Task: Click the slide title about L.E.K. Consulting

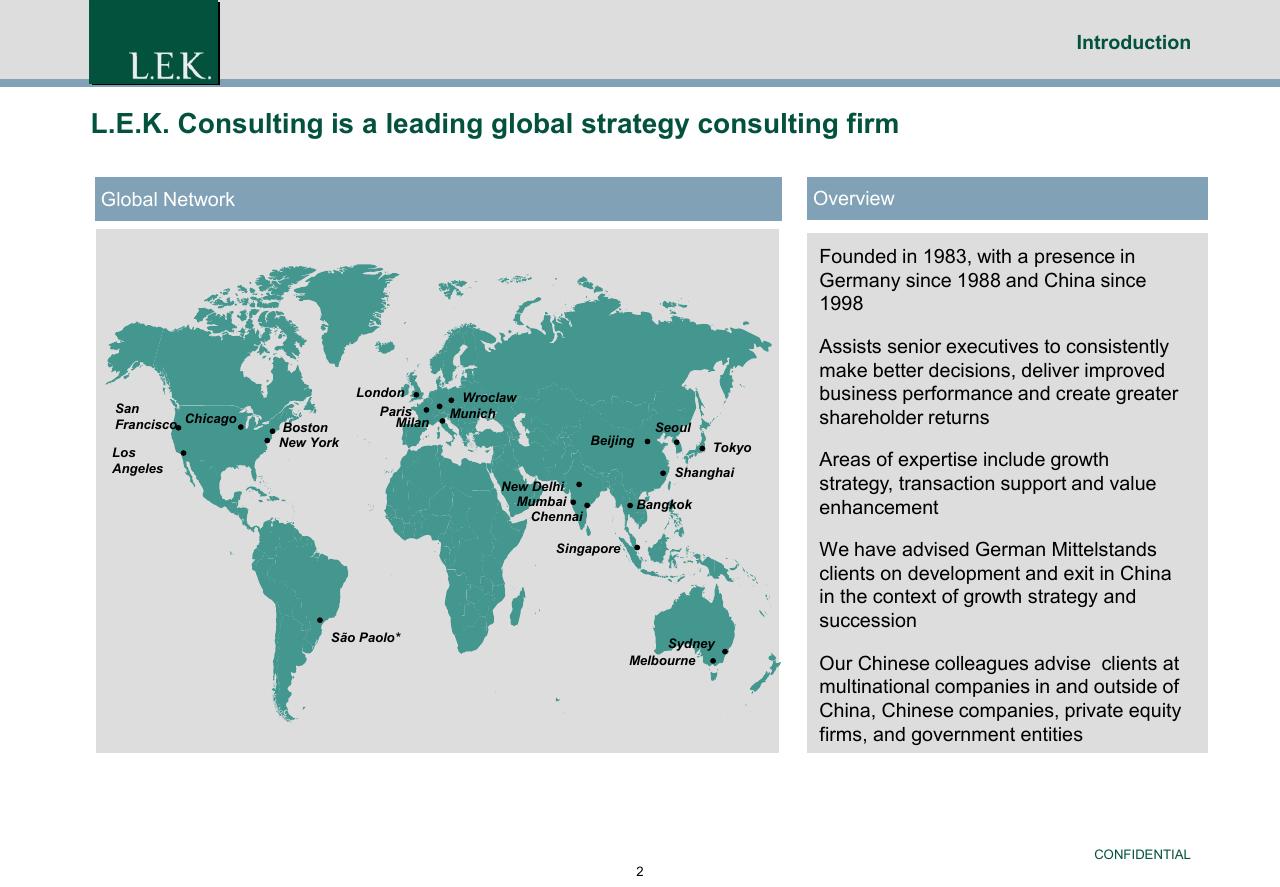Action: coord(495,124)
